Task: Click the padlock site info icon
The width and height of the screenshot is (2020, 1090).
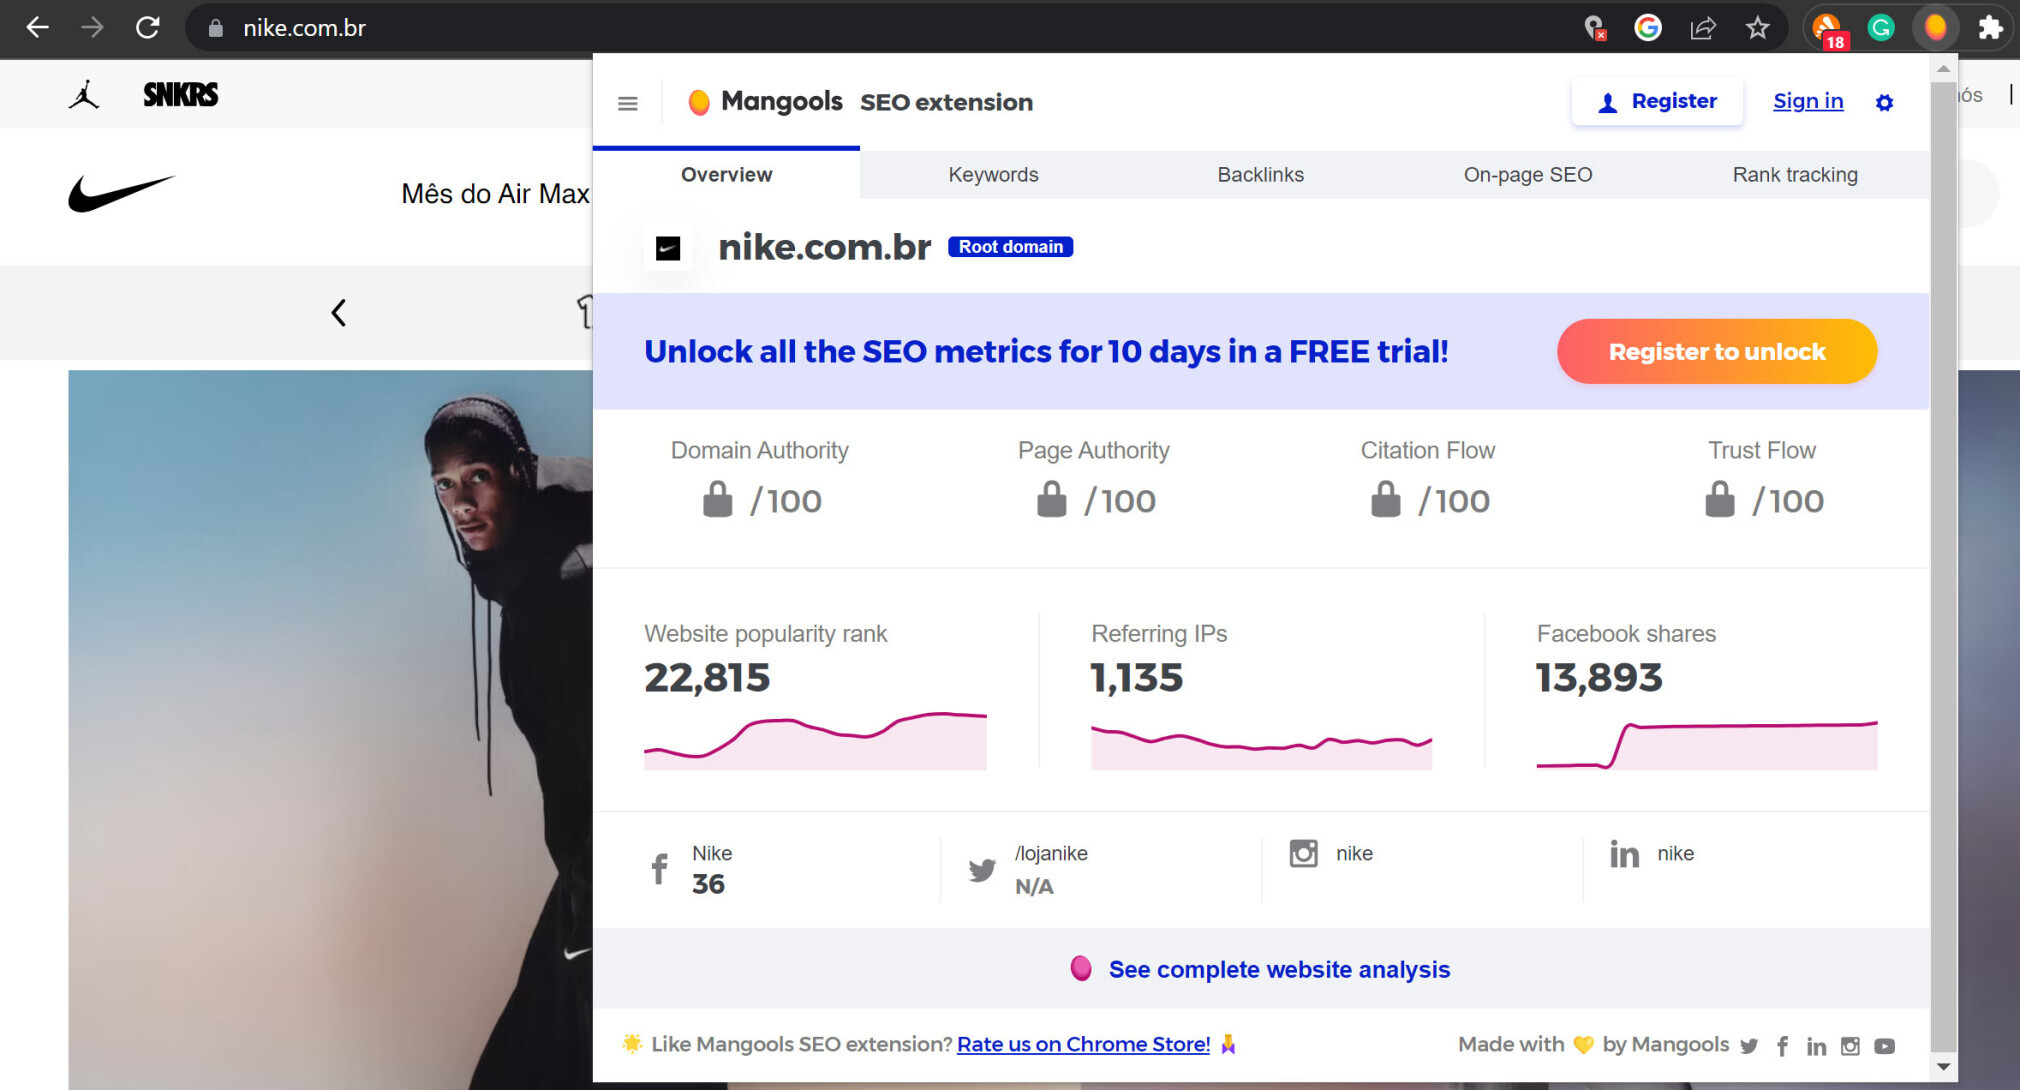Action: click(x=215, y=28)
